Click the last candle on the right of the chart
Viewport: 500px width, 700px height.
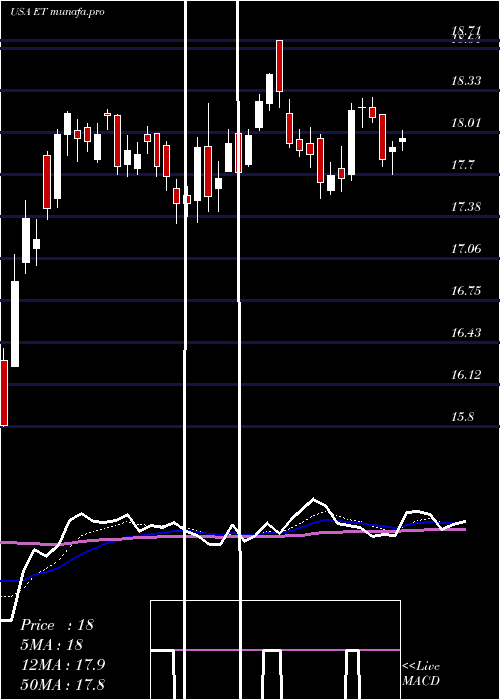(x=403, y=140)
